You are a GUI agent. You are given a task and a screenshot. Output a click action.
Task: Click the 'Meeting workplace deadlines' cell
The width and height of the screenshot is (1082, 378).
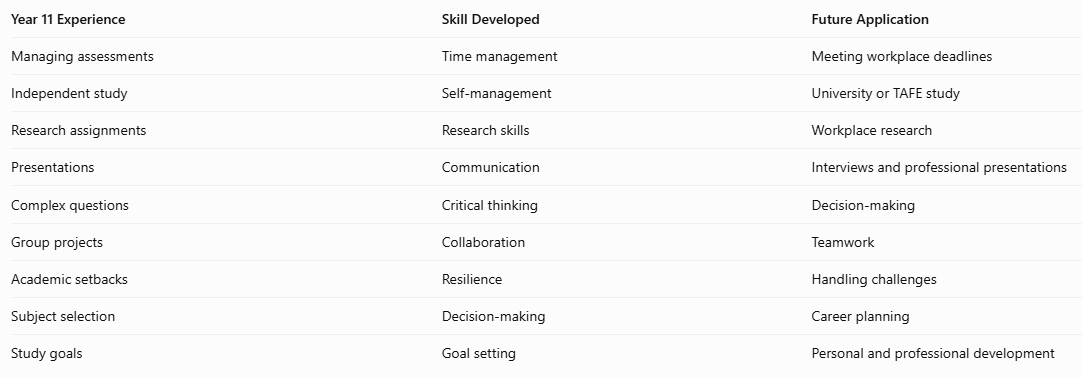pos(902,57)
